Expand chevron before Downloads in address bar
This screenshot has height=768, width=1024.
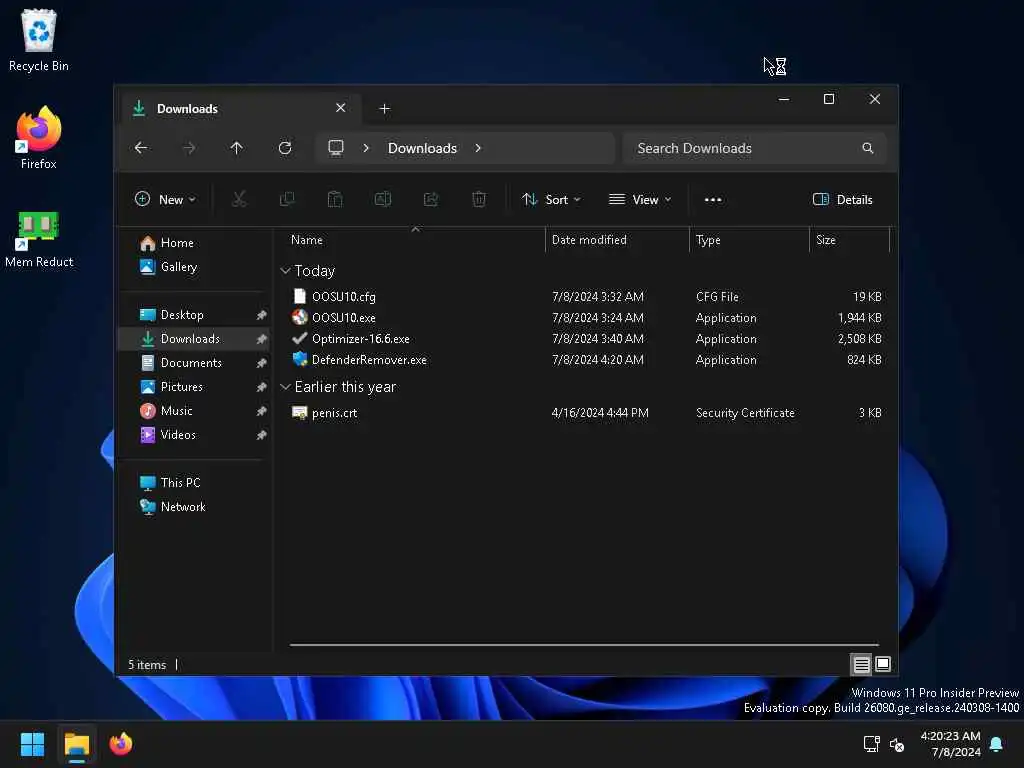click(x=366, y=148)
